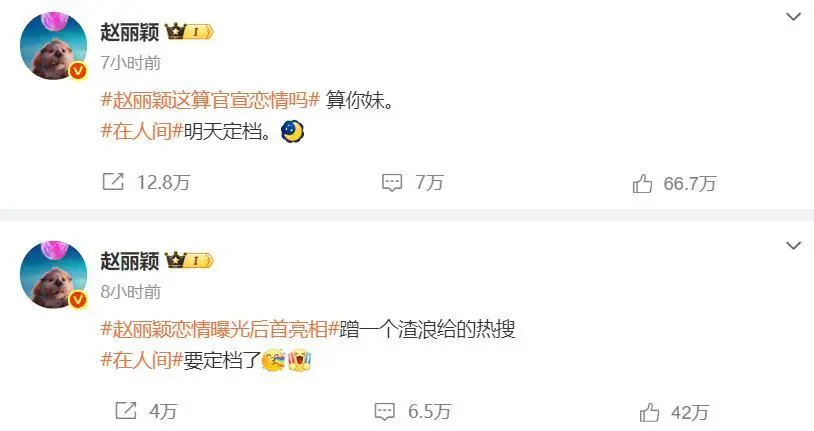
Task: Click username 赵丽颖 on the first post
Action: coord(130,32)
